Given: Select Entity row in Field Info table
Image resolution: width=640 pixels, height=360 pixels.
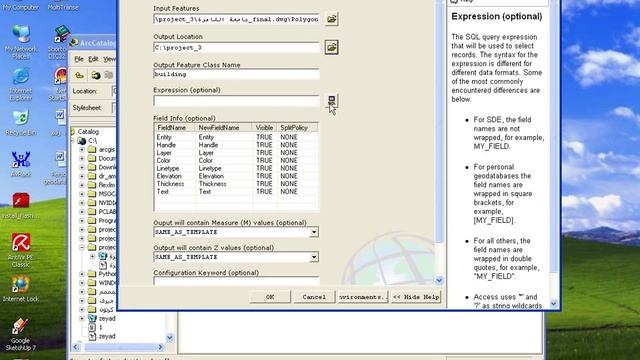Looking at the screenshot, I should click(x=236, y=137).
